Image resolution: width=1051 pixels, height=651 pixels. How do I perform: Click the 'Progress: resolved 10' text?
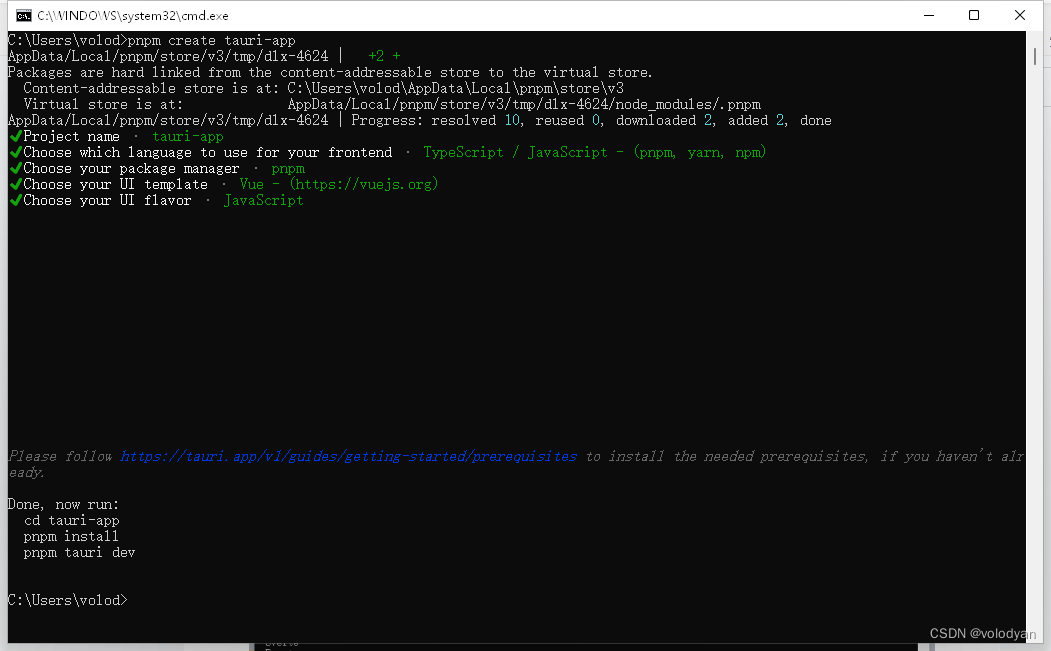coord(436,121)
